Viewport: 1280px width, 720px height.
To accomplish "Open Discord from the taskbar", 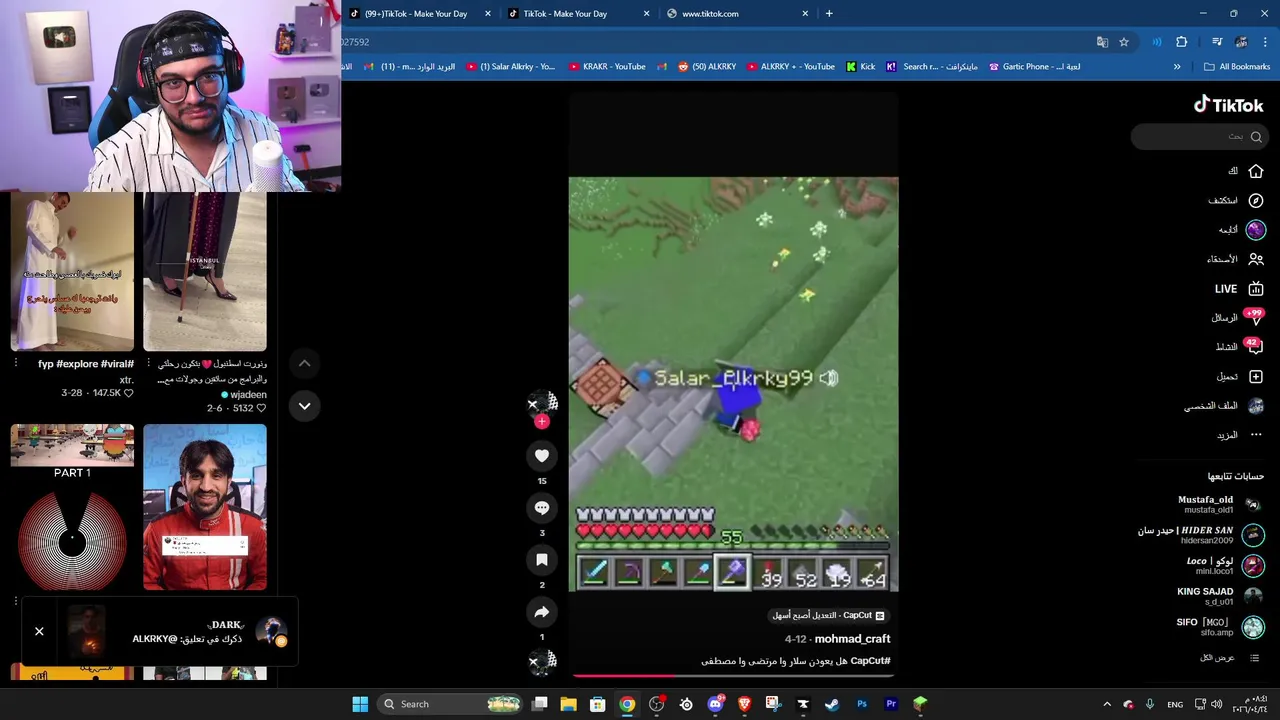I will (715, 704).
